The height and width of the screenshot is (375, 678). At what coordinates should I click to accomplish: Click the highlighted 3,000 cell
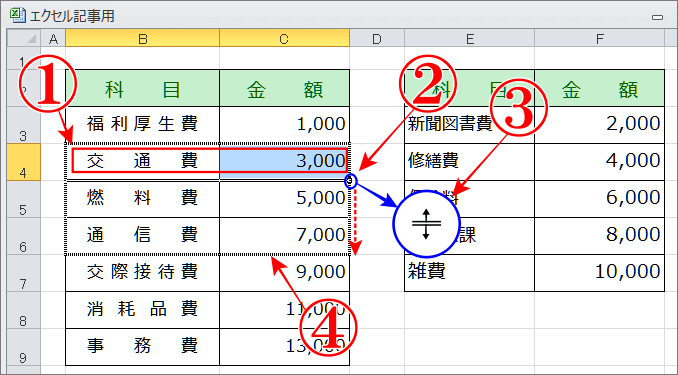tap(285, 162)
